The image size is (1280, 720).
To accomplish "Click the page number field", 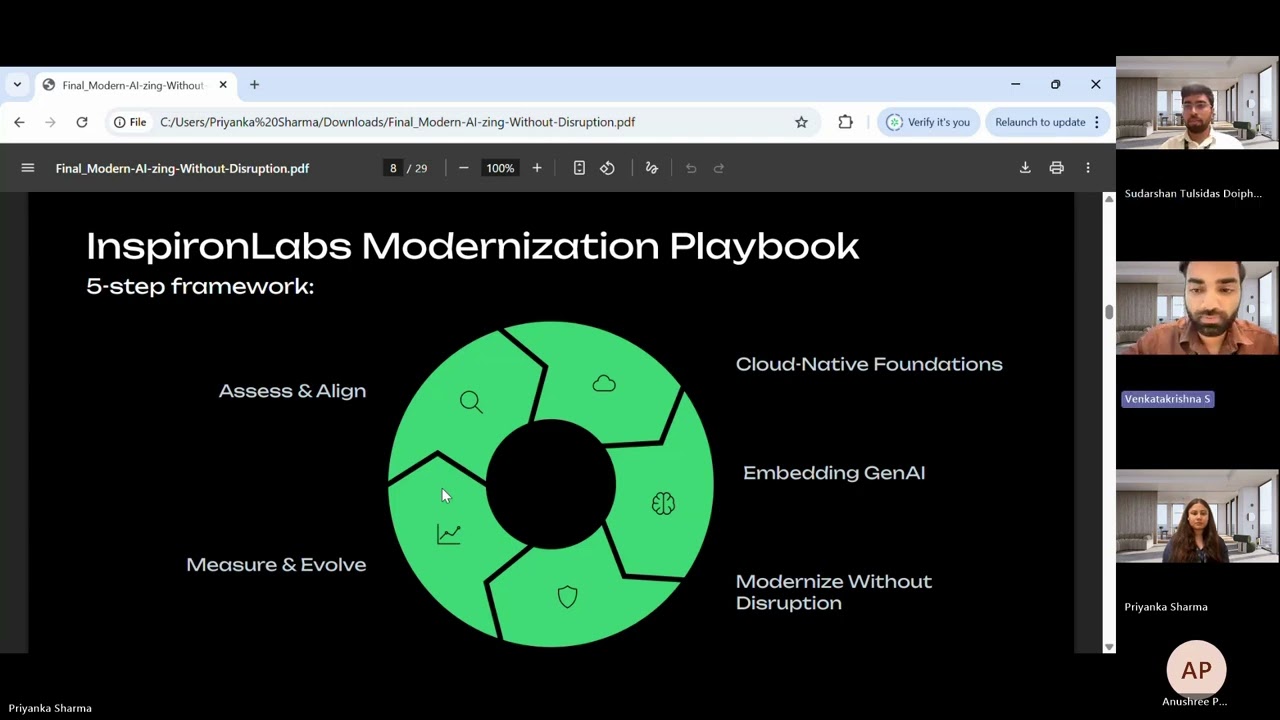I will 393,168.
